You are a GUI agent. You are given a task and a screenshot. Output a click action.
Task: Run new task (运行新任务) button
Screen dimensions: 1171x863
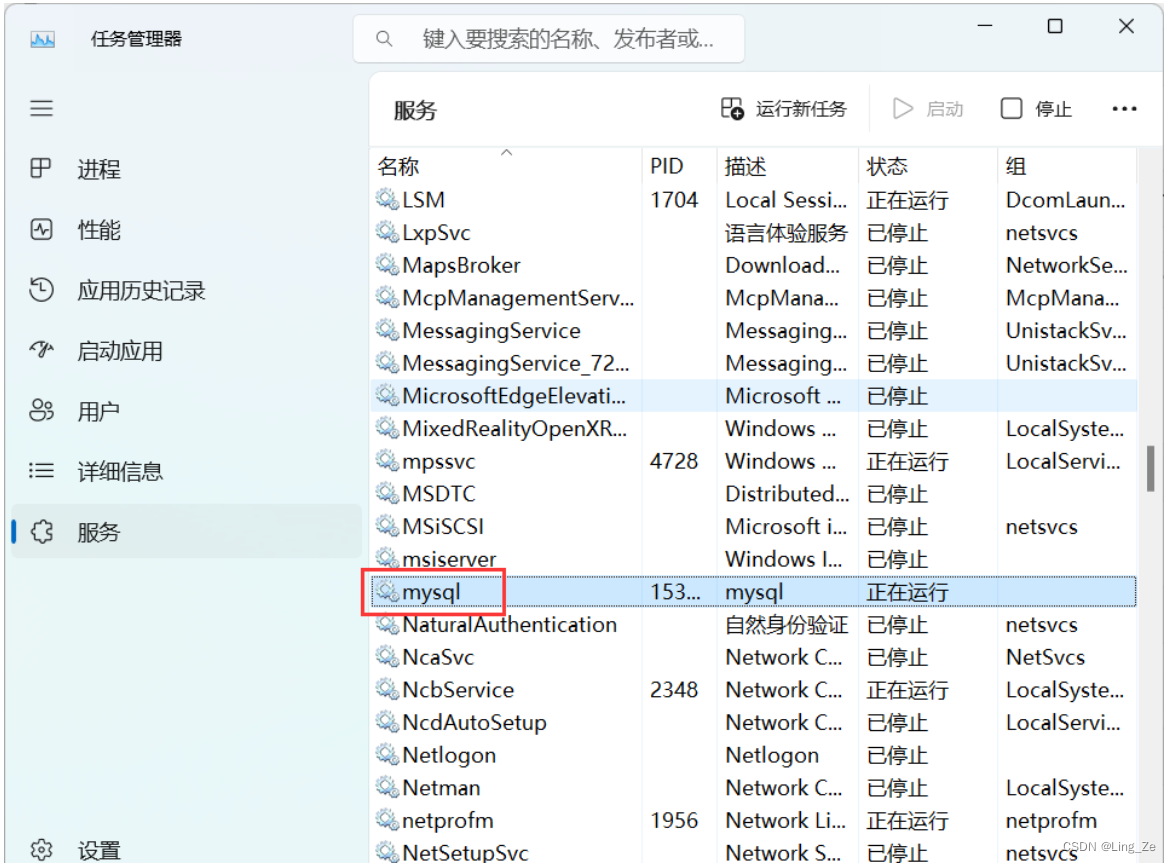click(784, 109)
